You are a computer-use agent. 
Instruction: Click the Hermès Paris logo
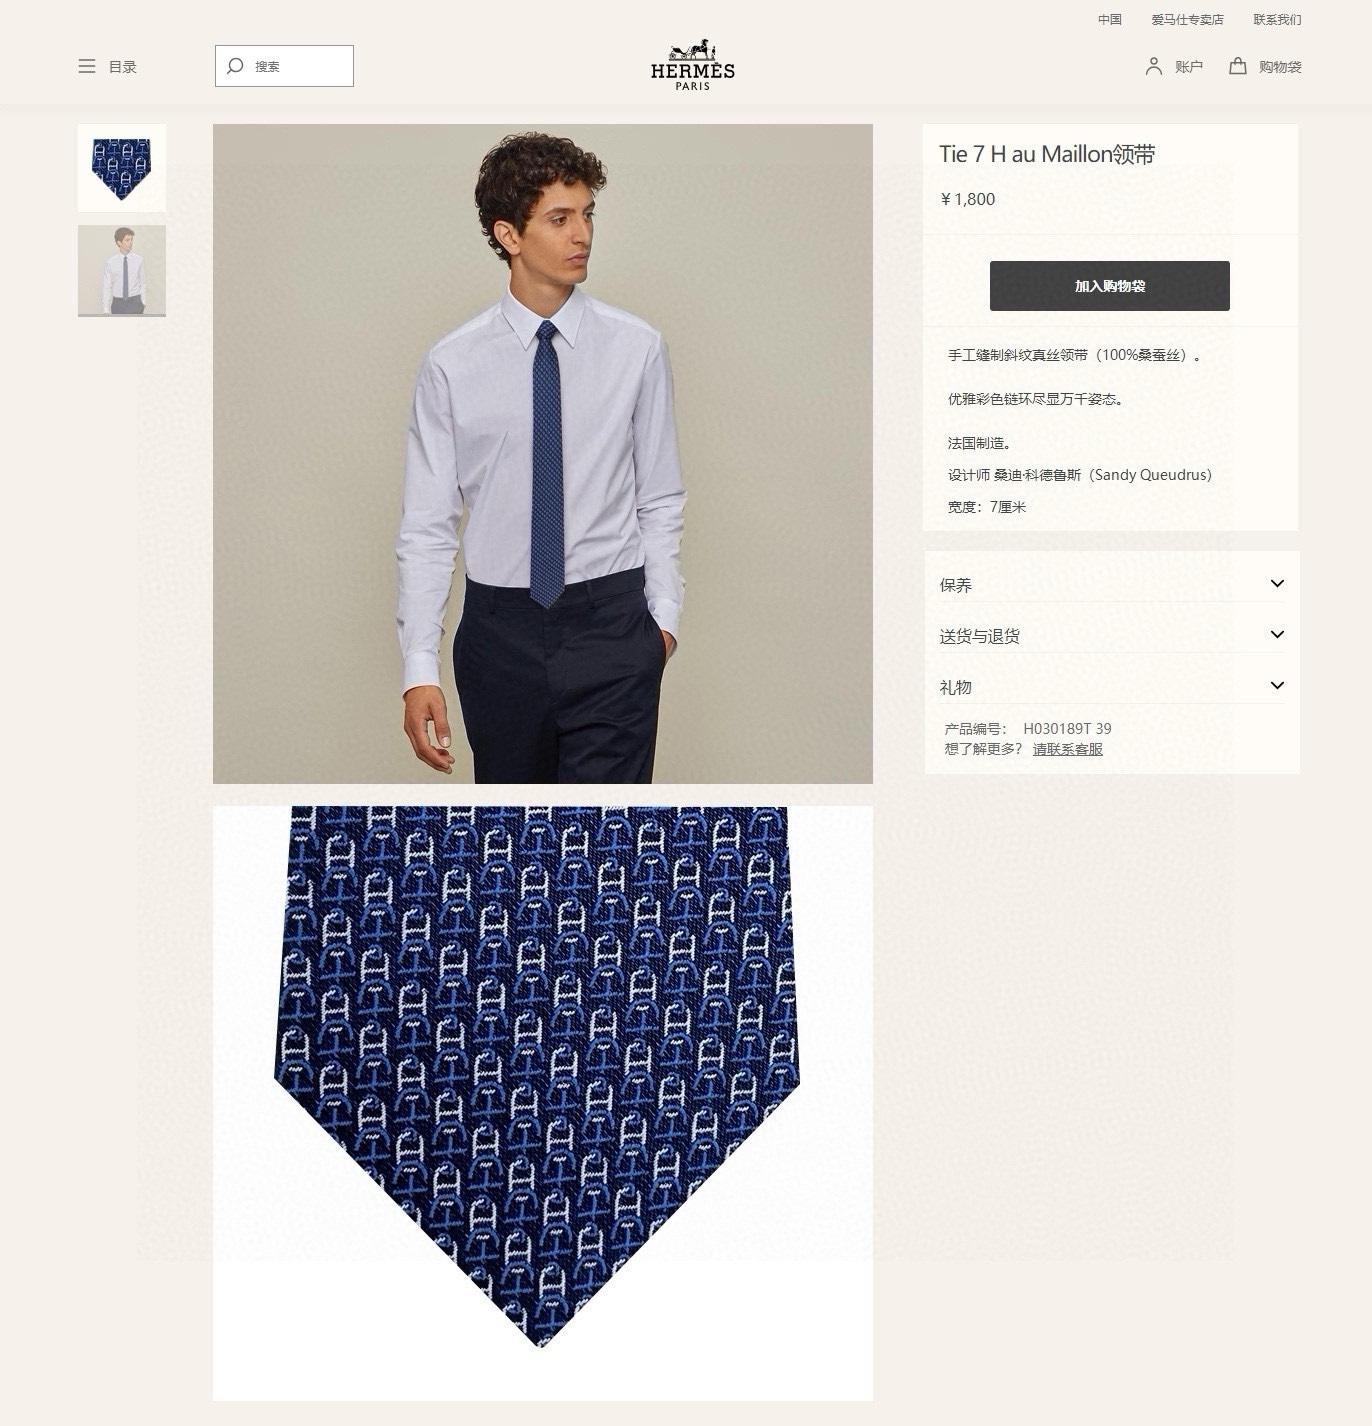pos(692,65)
